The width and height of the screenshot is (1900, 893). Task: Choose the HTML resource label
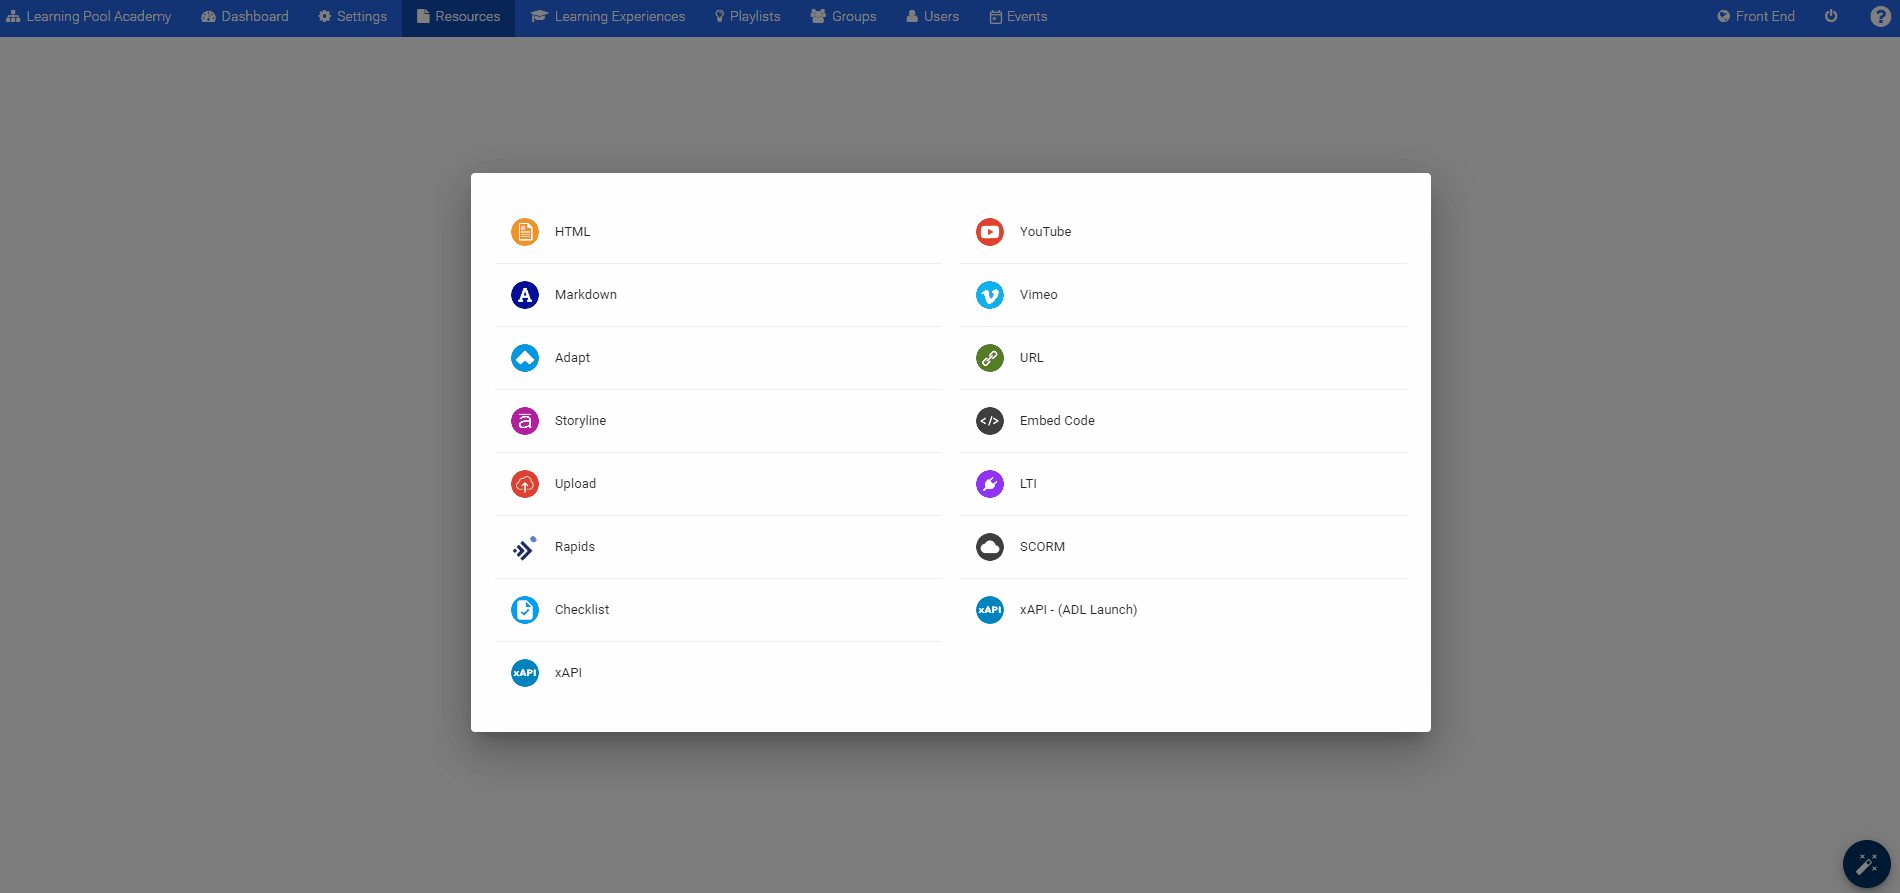click(573, 232)
